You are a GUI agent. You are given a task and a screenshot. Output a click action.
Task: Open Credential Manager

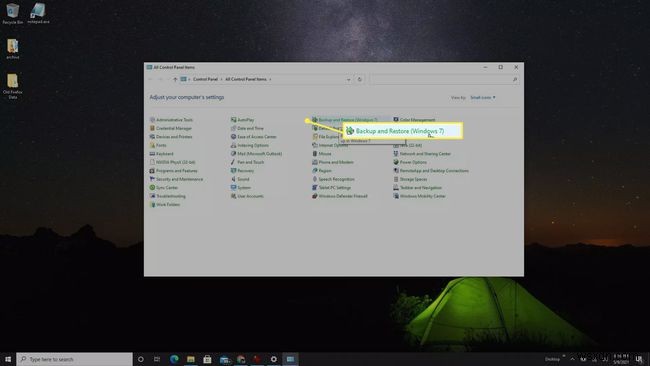pyautogui.click(x=171, y=128)
